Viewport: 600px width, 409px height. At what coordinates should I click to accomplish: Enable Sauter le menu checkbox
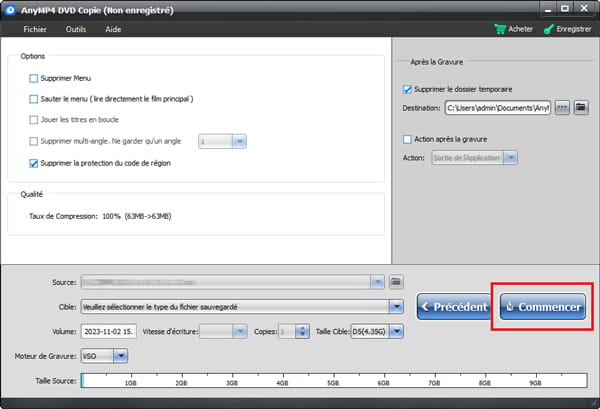(34, 99)
